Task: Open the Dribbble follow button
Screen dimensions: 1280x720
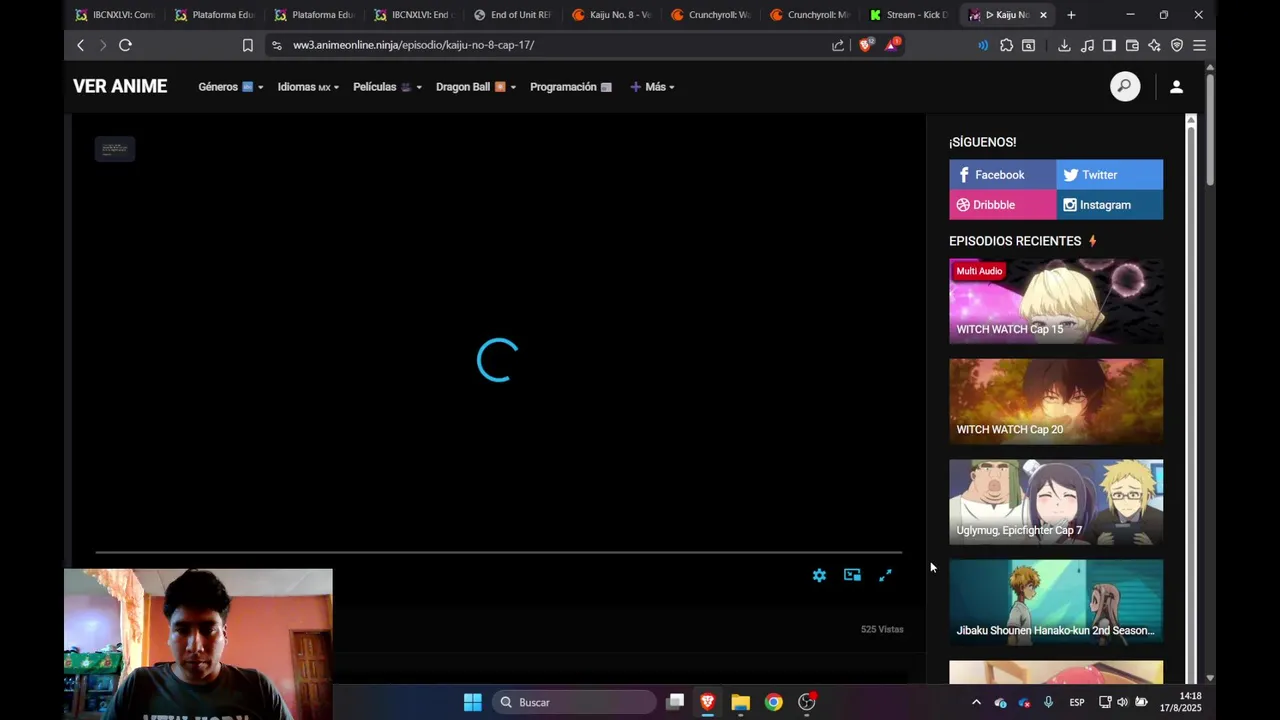Action: (1002, 205)
